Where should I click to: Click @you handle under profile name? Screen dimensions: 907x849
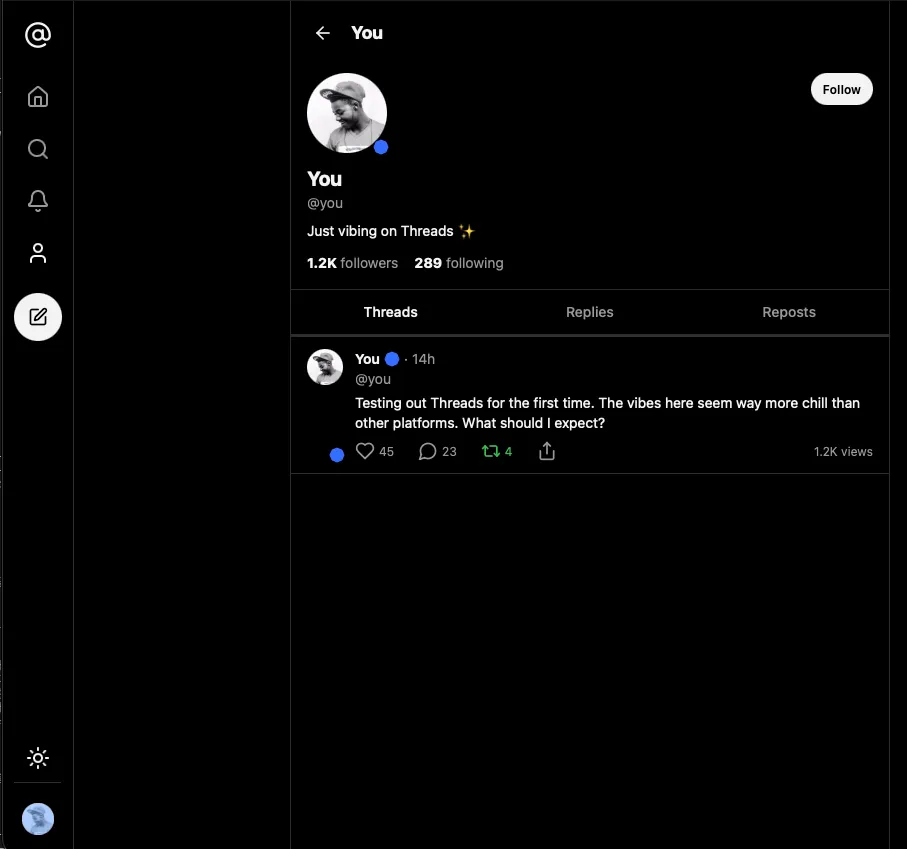(325, 203)
